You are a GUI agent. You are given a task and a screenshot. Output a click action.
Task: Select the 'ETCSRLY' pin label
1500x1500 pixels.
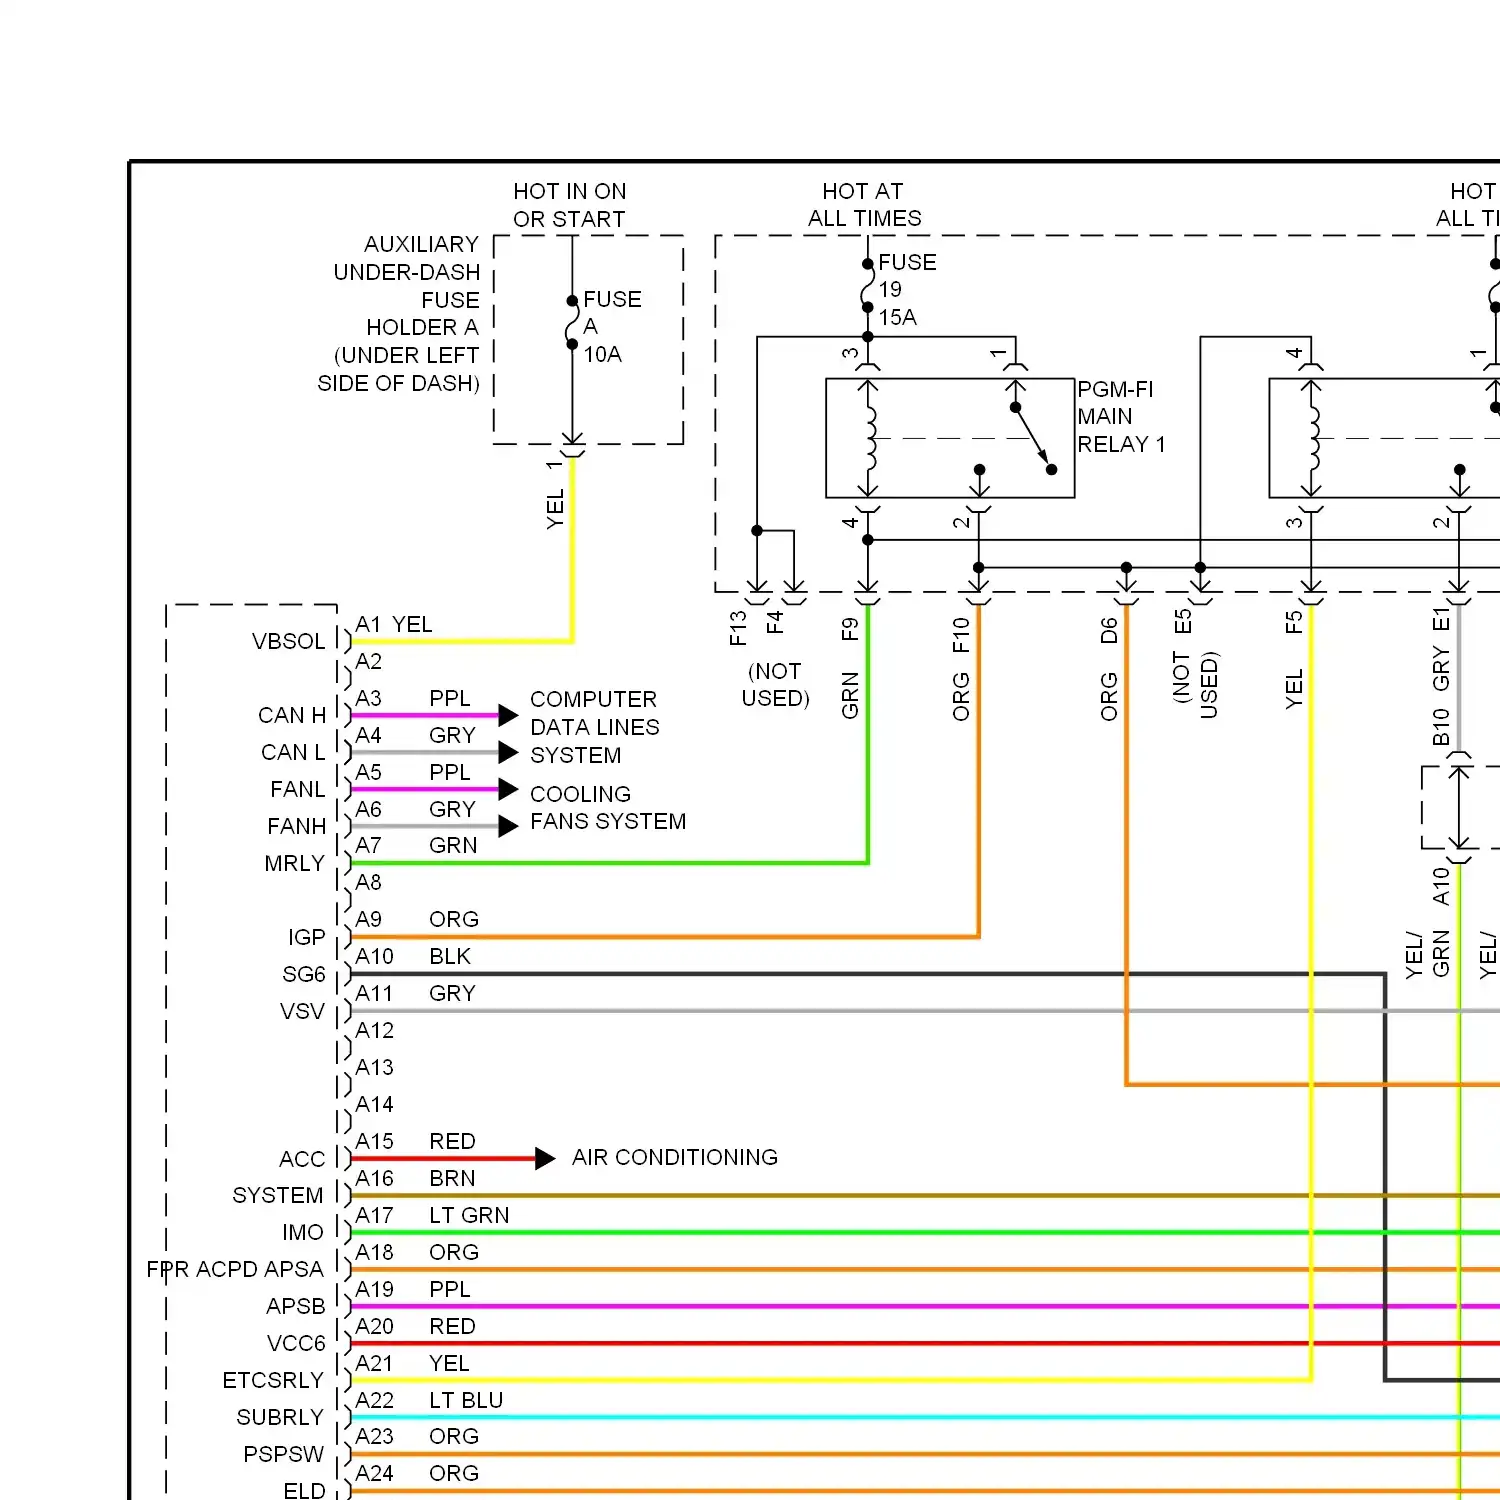(273, 1381)
